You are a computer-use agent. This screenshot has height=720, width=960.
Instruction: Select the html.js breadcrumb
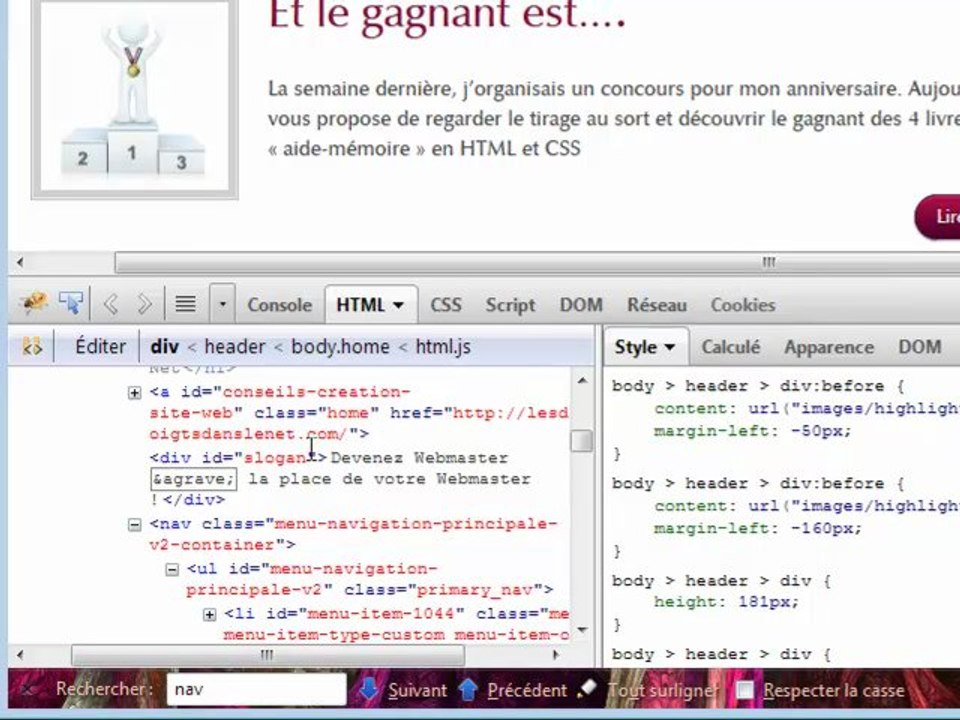(443, 347)
